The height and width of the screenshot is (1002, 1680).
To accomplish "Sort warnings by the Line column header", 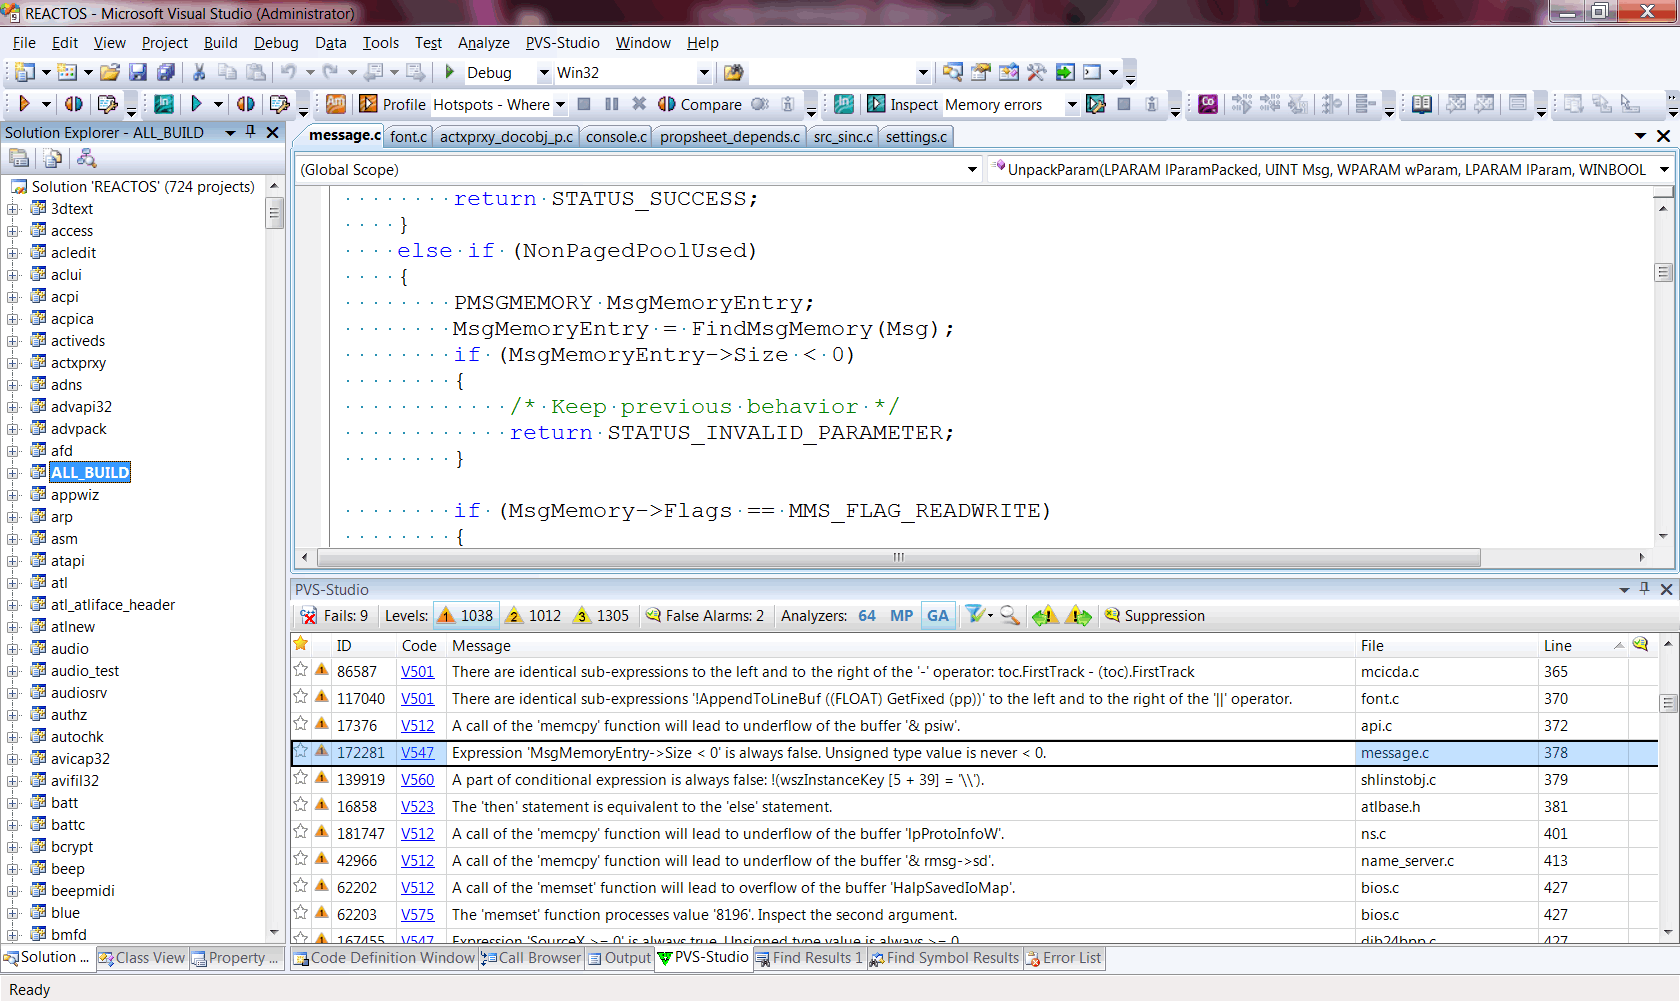I will pyautogui.click(x=1583, y=646).
